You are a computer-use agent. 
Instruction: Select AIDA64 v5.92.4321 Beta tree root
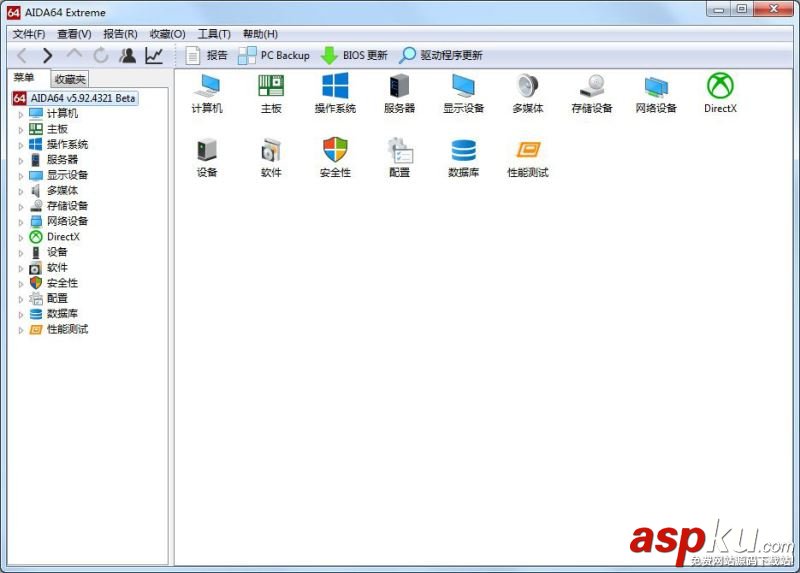point(75,98)
